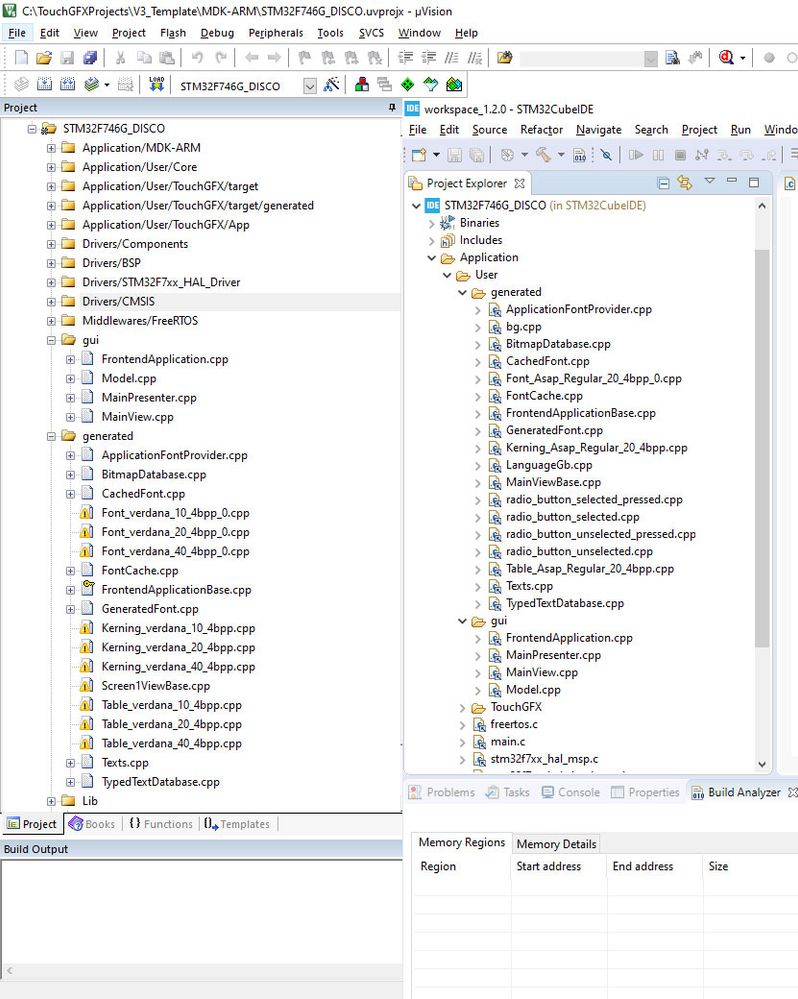Click the Build target icon in µVision
Viewport: 798px width, 999px height.
coord(45,84)
